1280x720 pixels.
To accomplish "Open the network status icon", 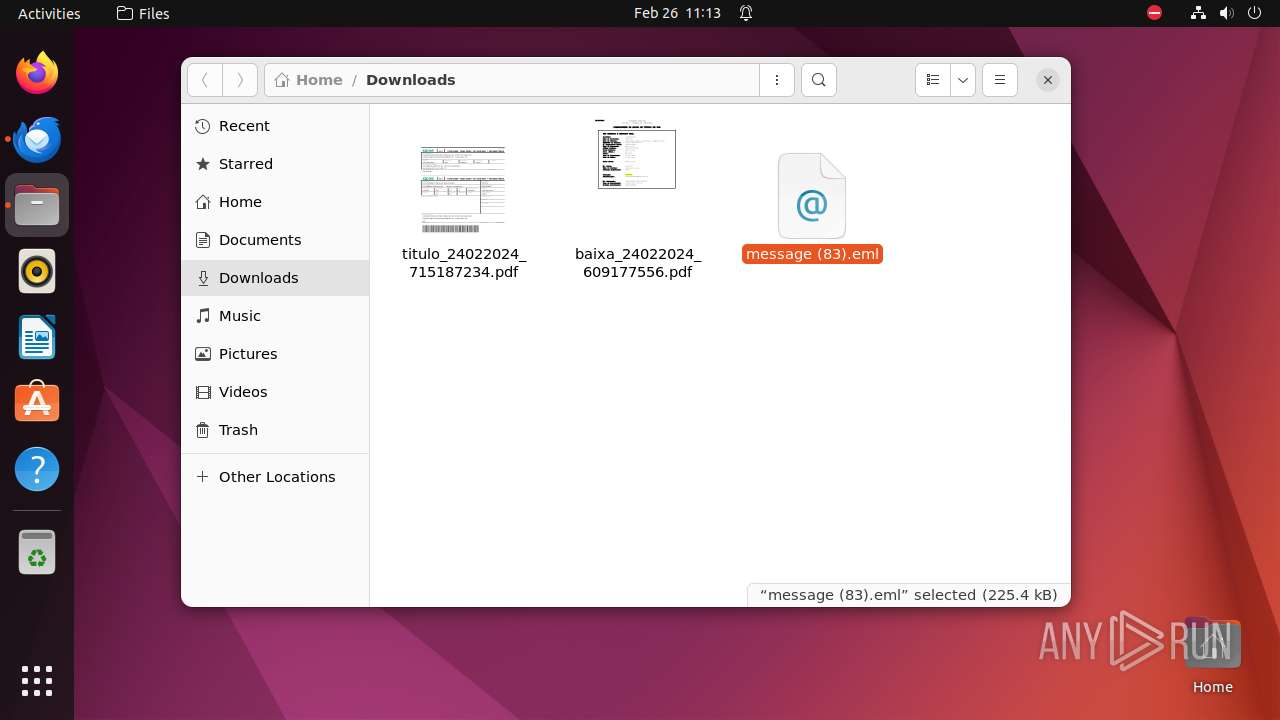I will 1198,13.
